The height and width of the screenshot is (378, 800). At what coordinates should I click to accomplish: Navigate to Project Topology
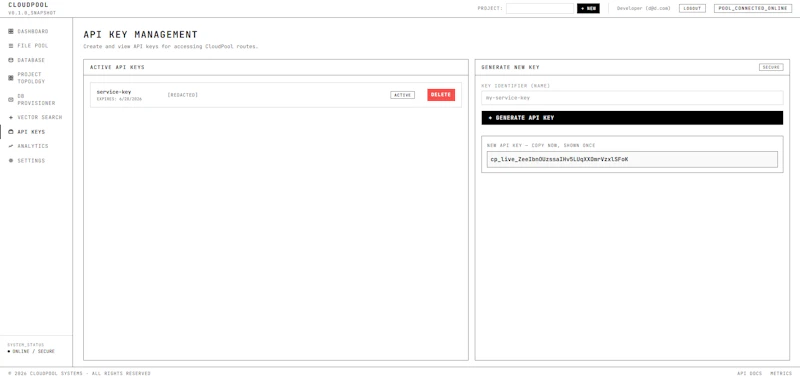[31, 78]
